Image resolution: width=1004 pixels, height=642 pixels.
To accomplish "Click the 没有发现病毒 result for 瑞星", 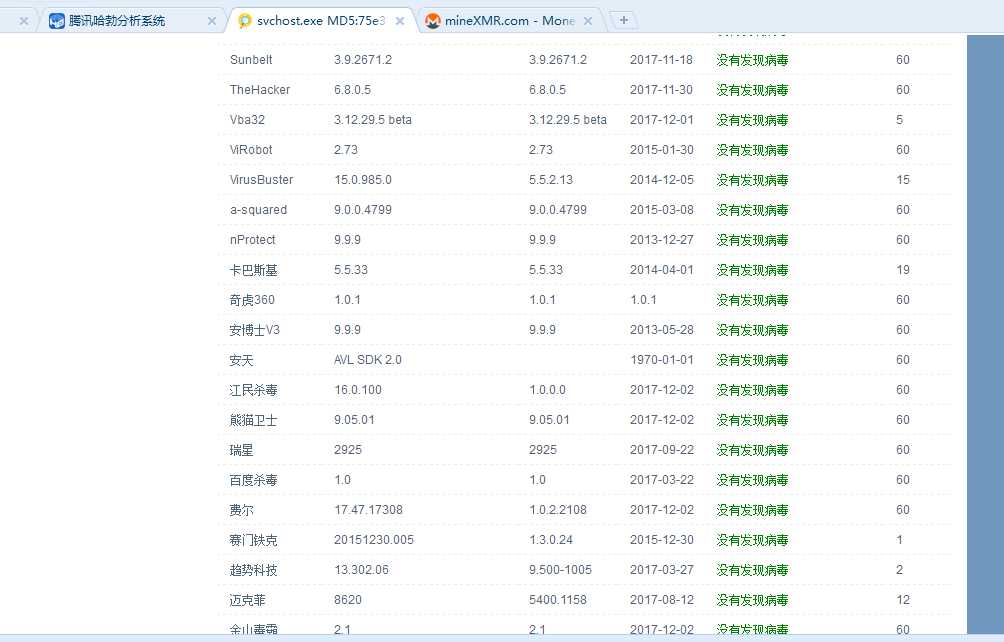I will tap(752, 450).
